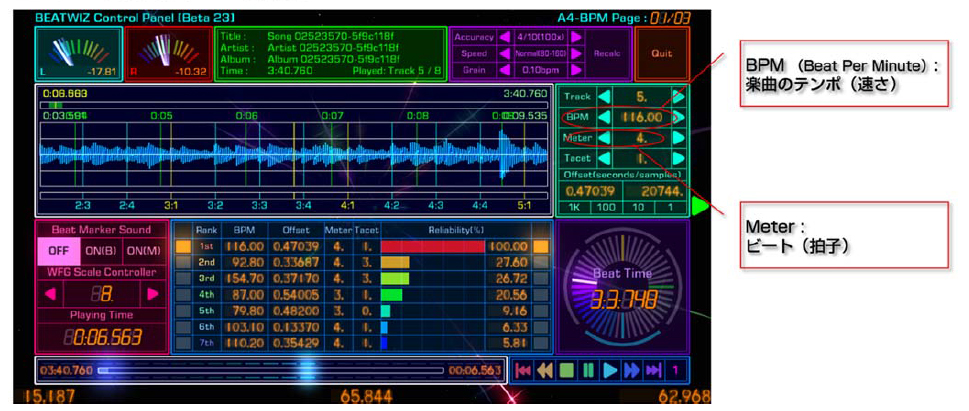Click the scroll bar beneath the waveform
This screenshot has height=411, width=969.
(294, 195)
